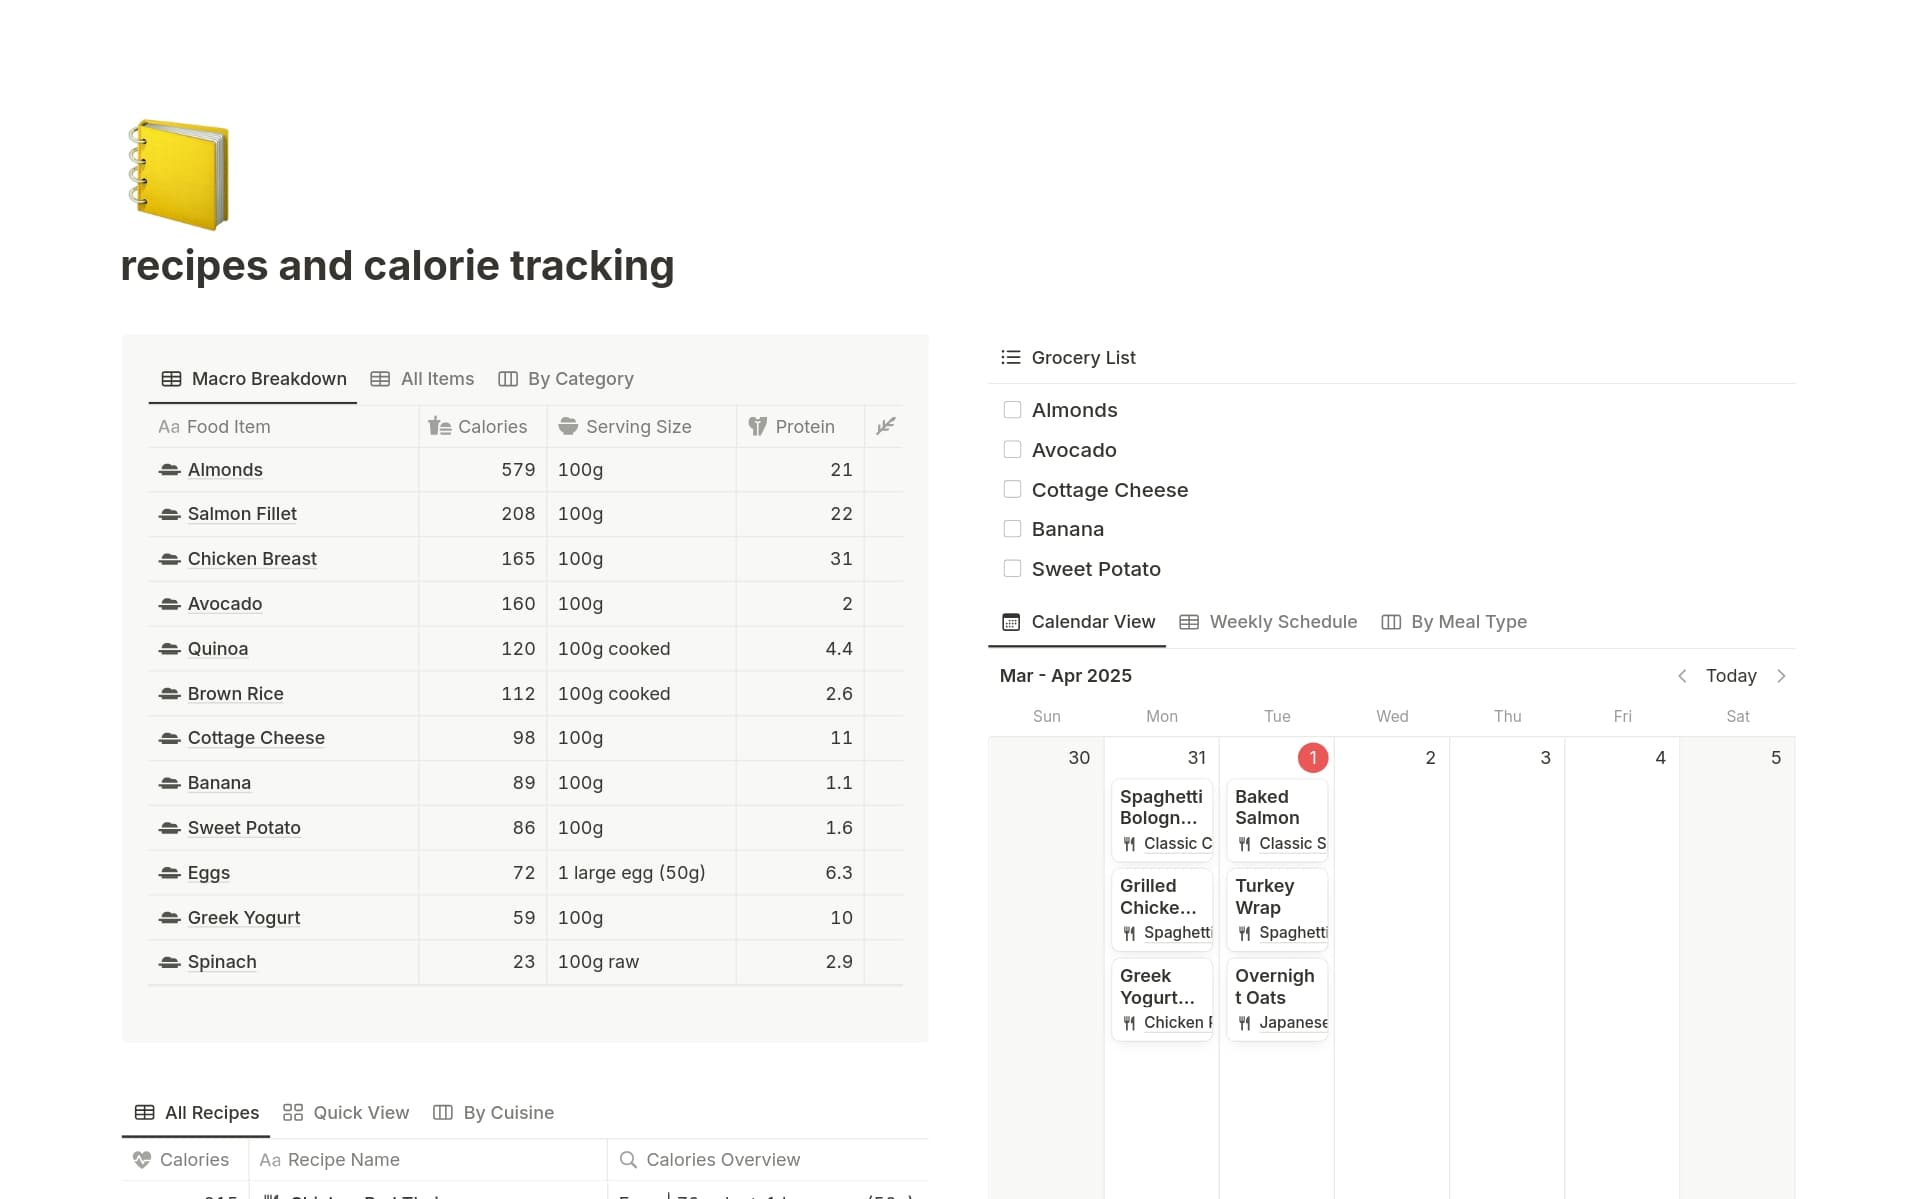This screenshot has height=1199, width=1920.
Task: Check Sweet Potato on the grocery list
Action: pyautogui.click(x=1012, y=567)
